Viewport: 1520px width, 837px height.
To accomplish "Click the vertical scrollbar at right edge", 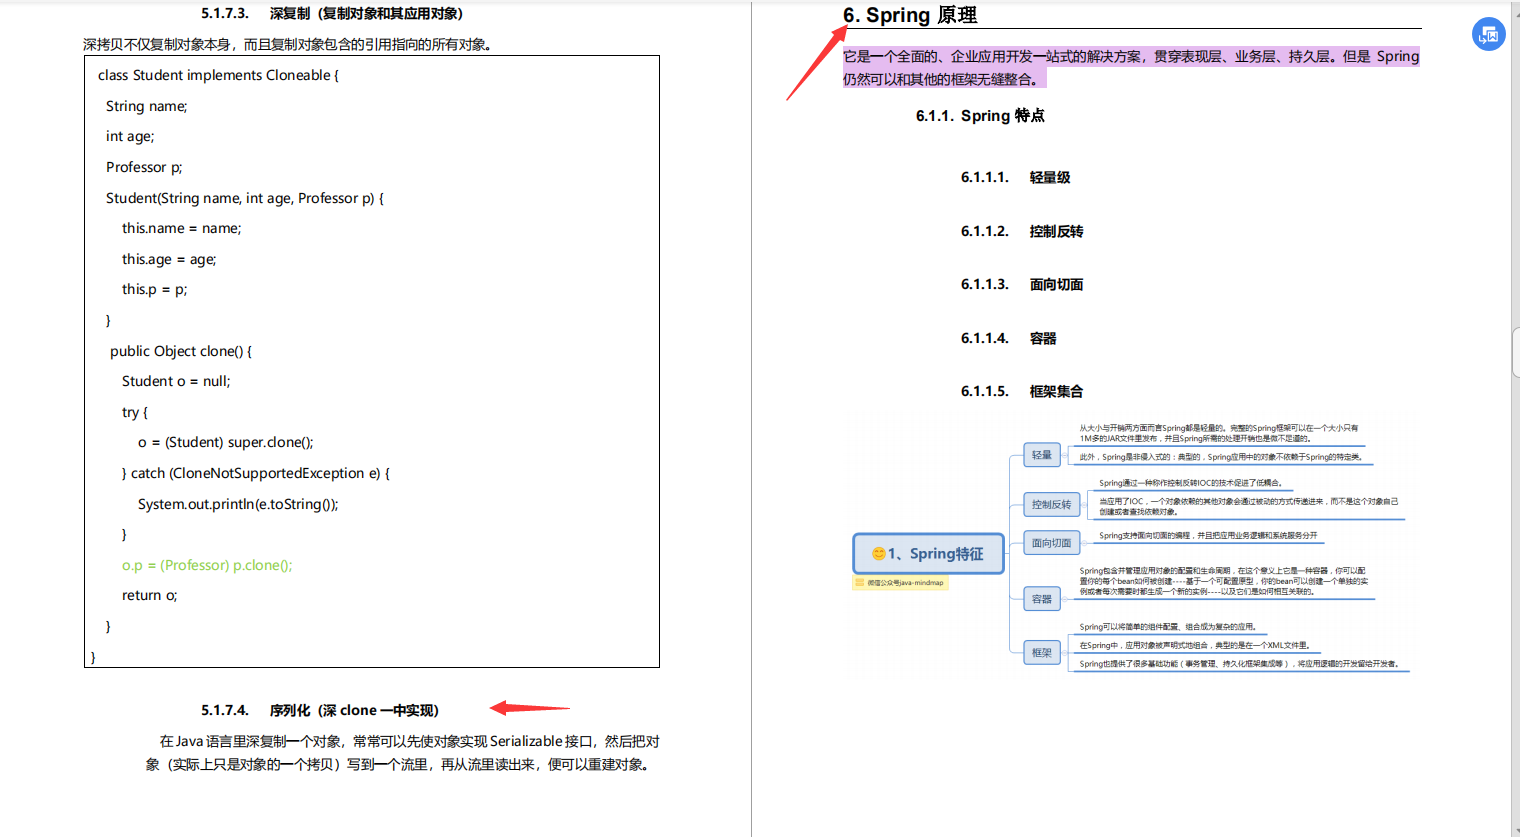I will [x=1515, y=418].
